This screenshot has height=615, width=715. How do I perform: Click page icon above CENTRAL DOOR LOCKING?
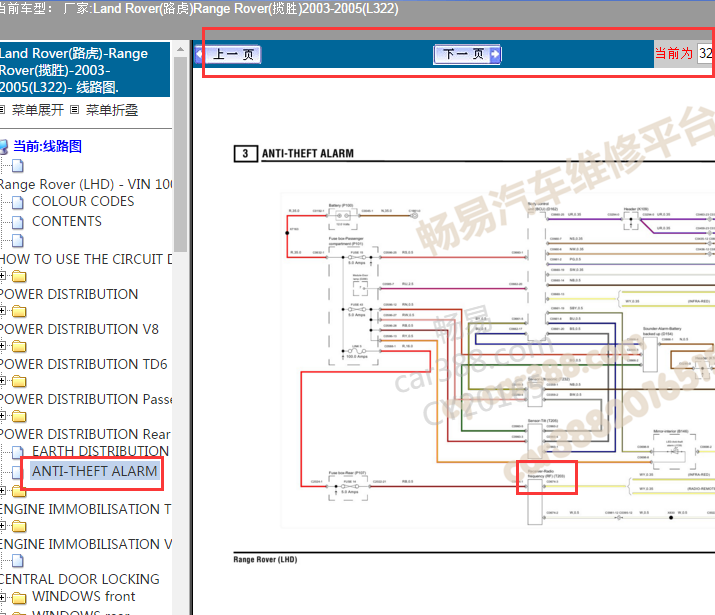(18, 561)
